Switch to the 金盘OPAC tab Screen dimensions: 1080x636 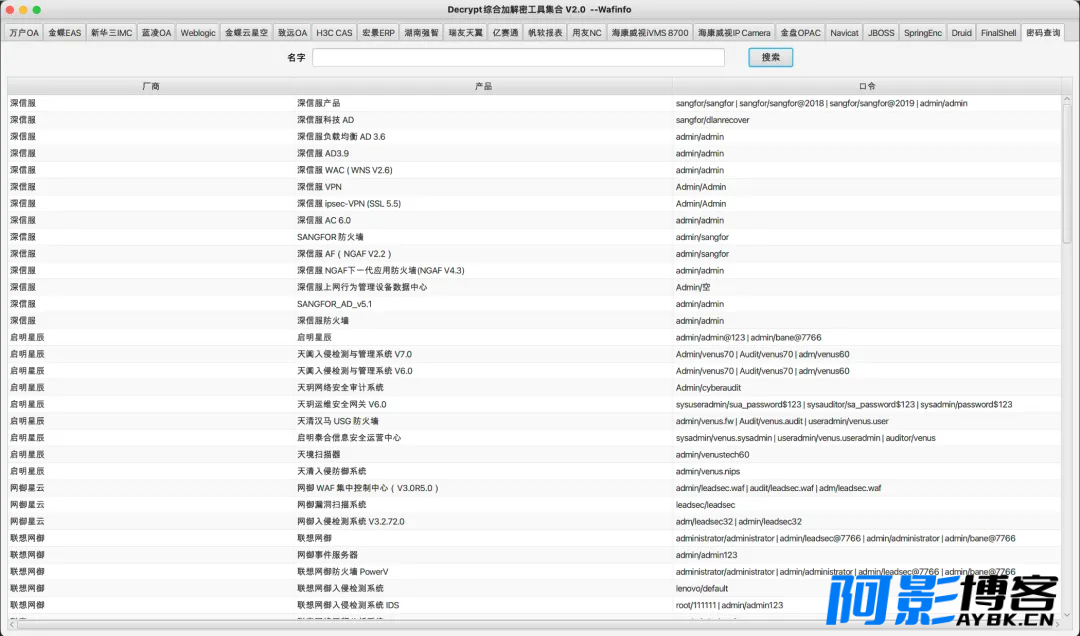point(800,32)
